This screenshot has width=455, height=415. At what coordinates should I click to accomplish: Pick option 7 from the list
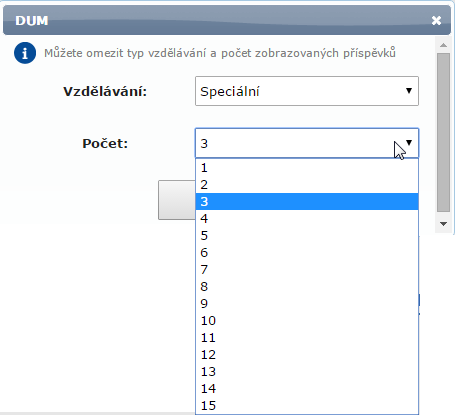(x=307, y=270)
